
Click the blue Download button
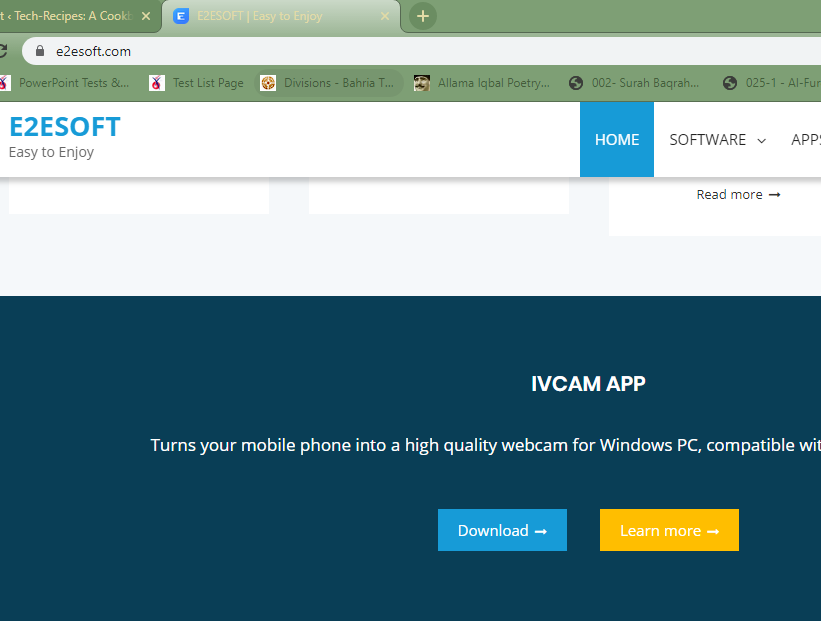[502, 530]
